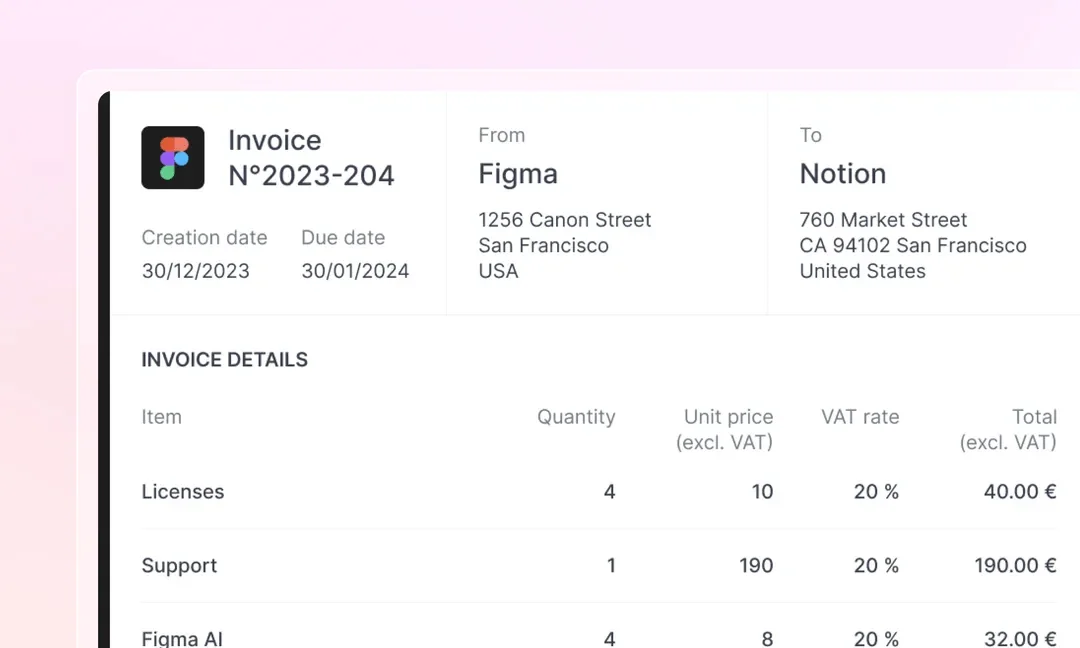Screen dimensions: 1080x648
Task: Click the 40.00 € total for Licenses
Action: point(1020,492)
